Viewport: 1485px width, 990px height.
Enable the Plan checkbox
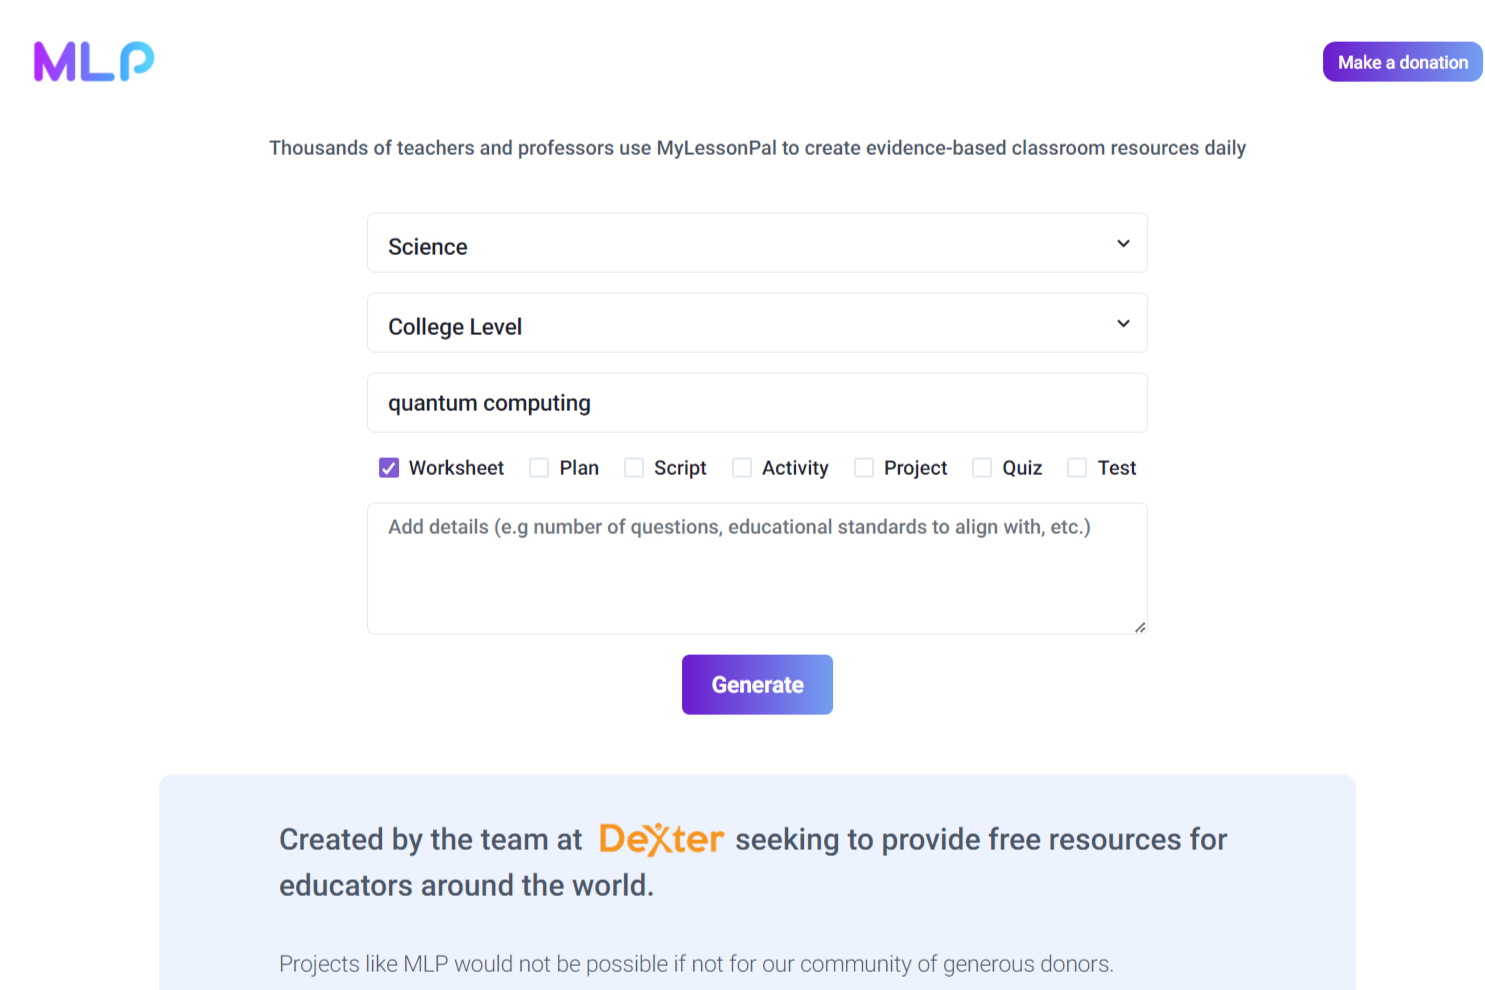coord(539,468)
